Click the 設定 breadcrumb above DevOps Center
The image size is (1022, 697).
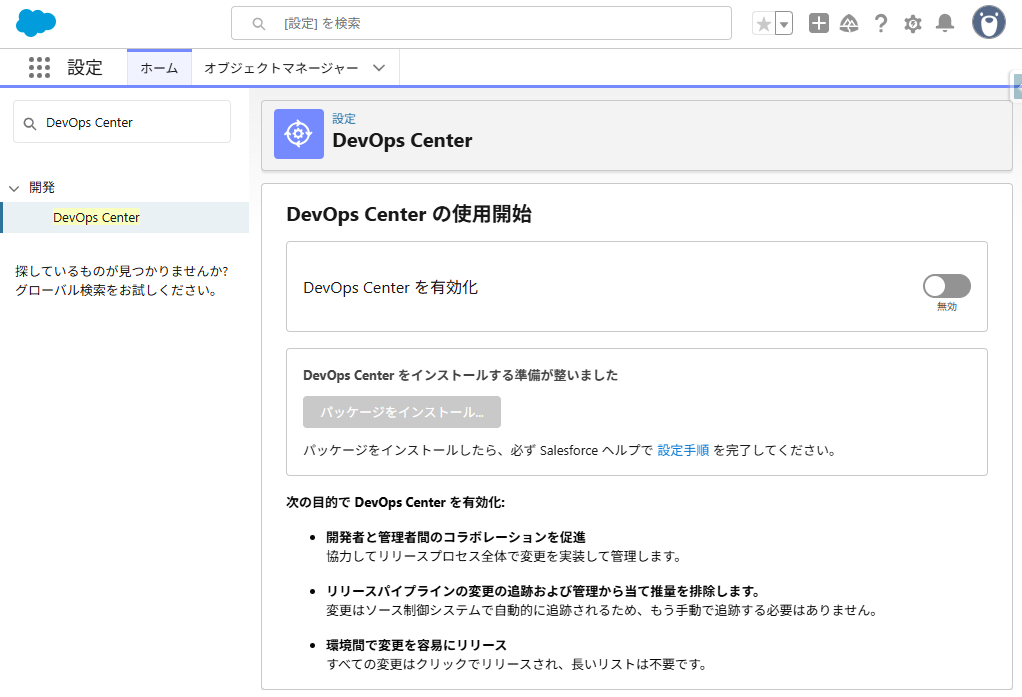tap(343, 119)
